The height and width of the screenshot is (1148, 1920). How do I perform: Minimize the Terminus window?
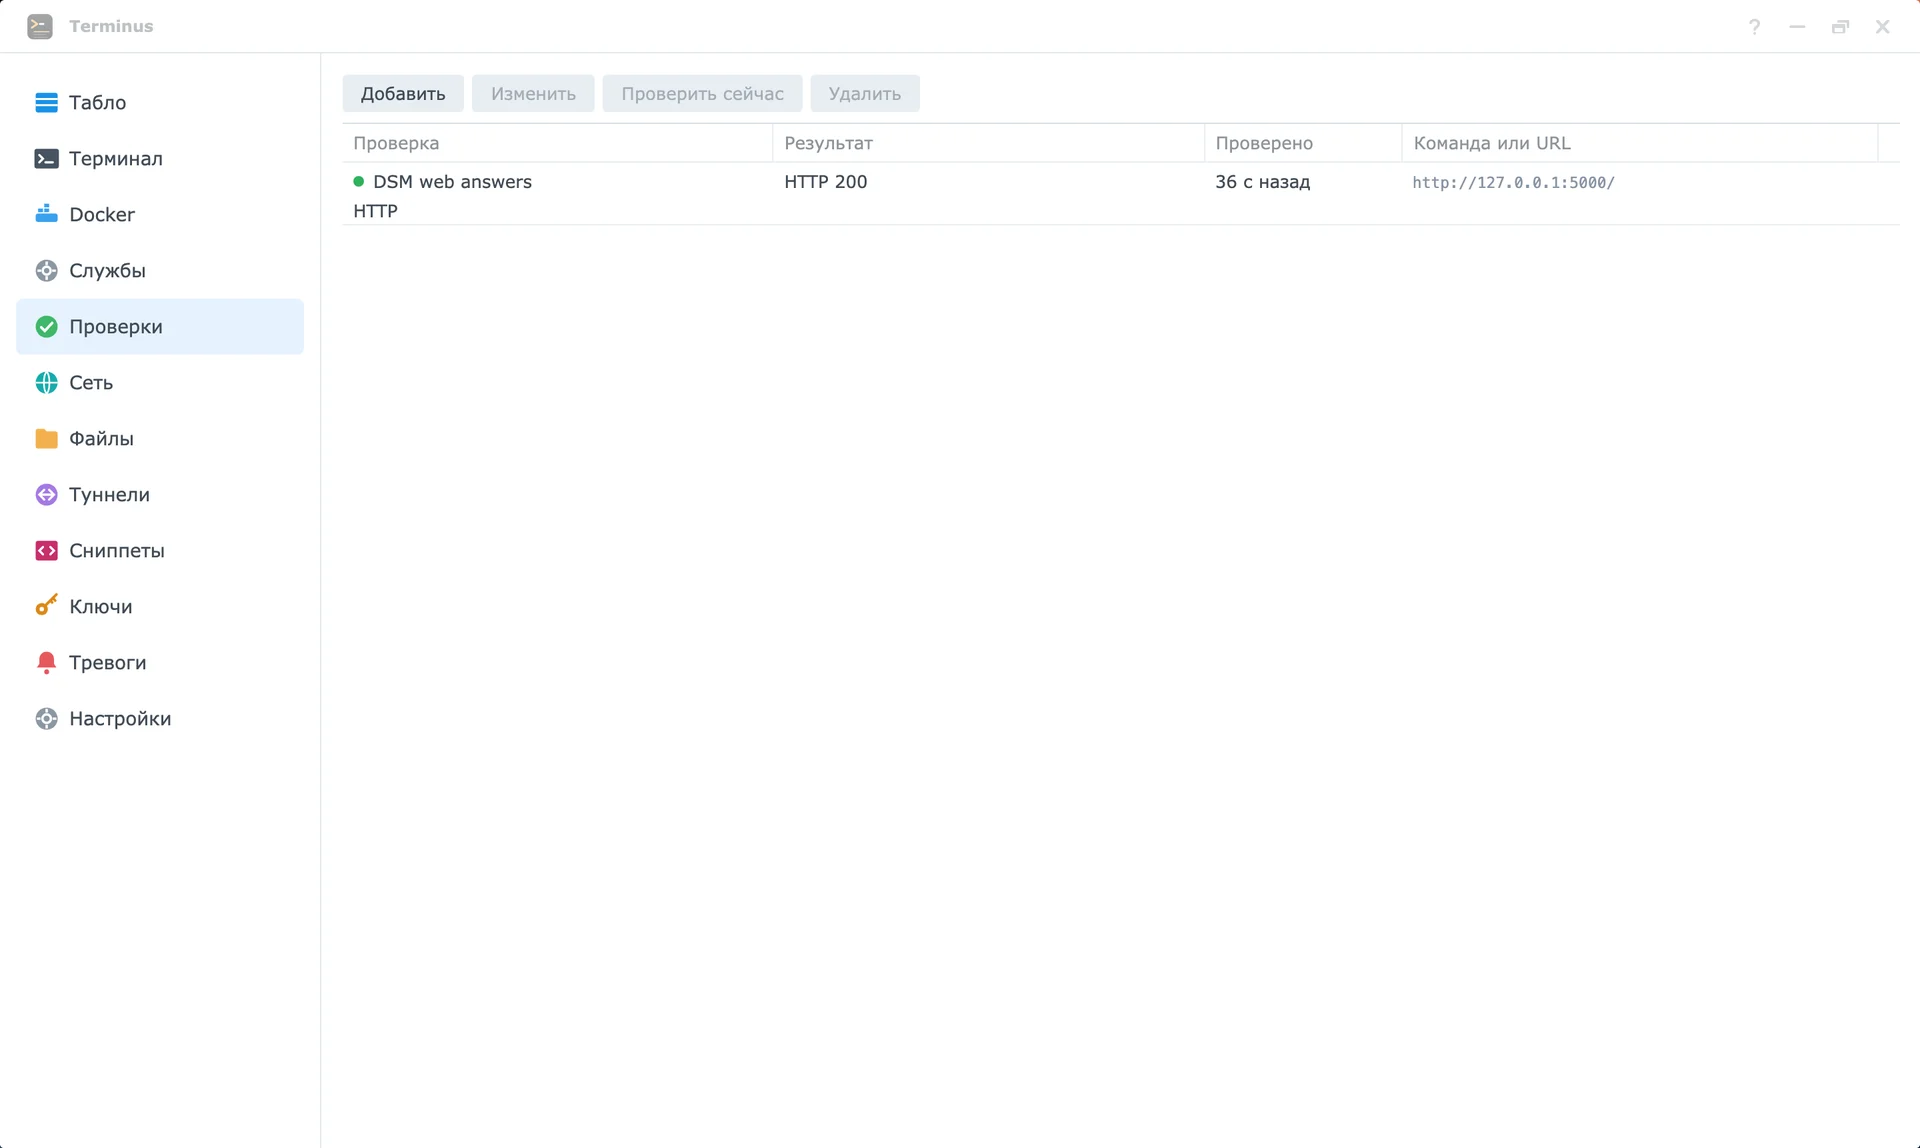pos(1797,26)
